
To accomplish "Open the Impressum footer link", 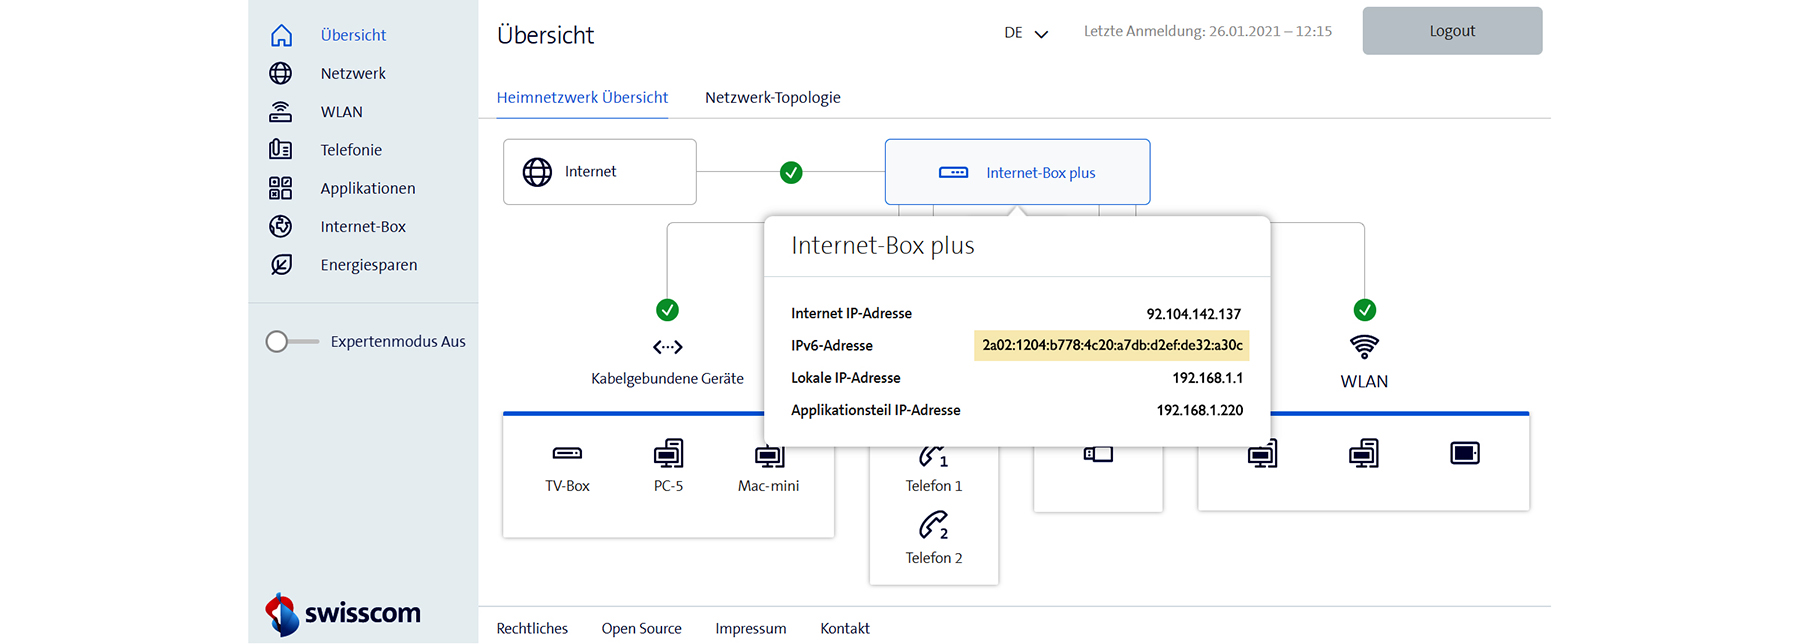I will click(x=750, y=628).
